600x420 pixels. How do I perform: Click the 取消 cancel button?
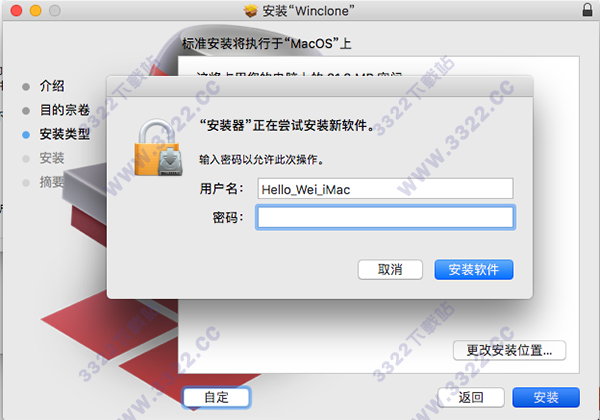[x=390, y=270]
